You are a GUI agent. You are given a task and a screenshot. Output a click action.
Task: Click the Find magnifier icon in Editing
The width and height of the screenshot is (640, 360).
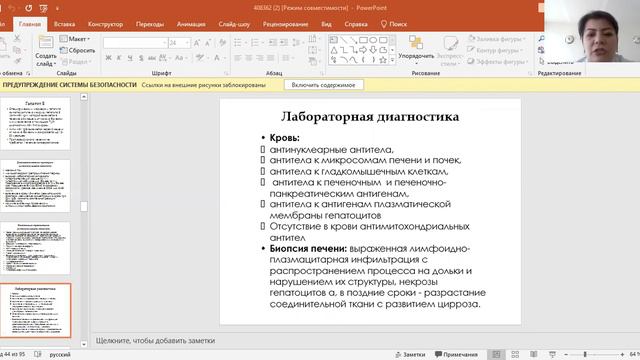pos(541,38)
